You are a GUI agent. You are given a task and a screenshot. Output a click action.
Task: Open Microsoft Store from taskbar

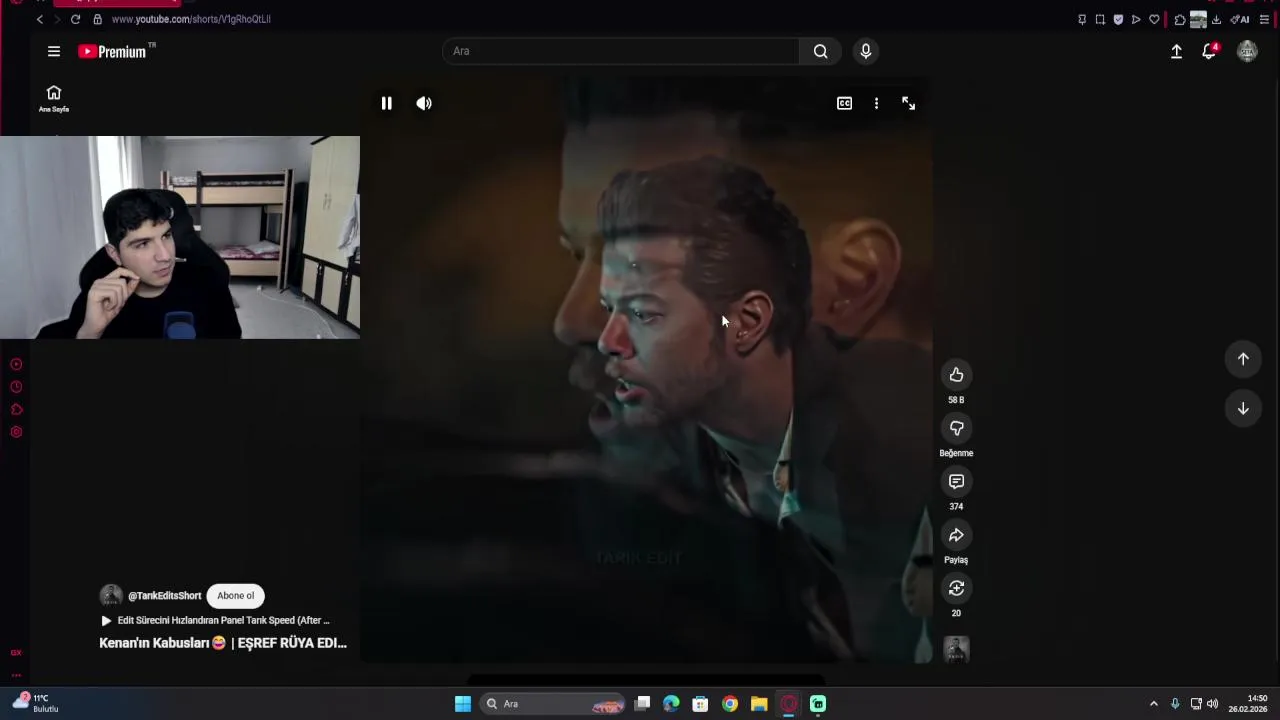pyautogui.click(x=700, y=704)
